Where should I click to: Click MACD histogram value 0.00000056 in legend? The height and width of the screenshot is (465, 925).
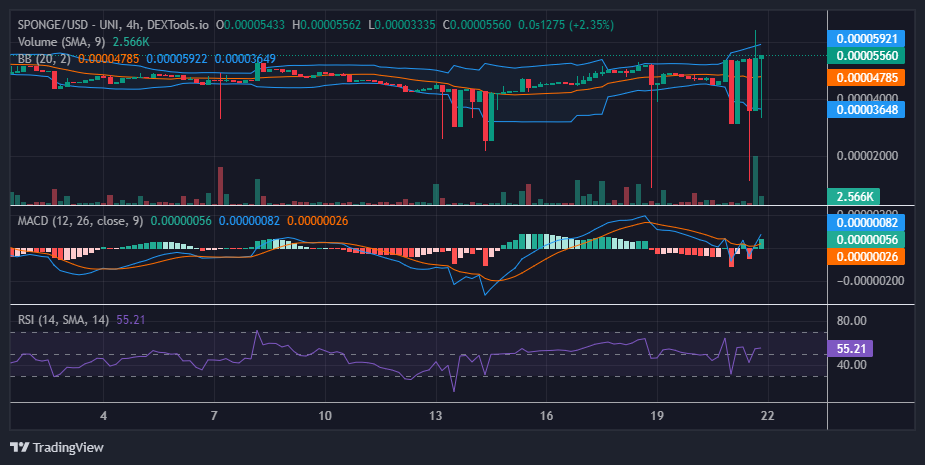[x=181, y=221]
